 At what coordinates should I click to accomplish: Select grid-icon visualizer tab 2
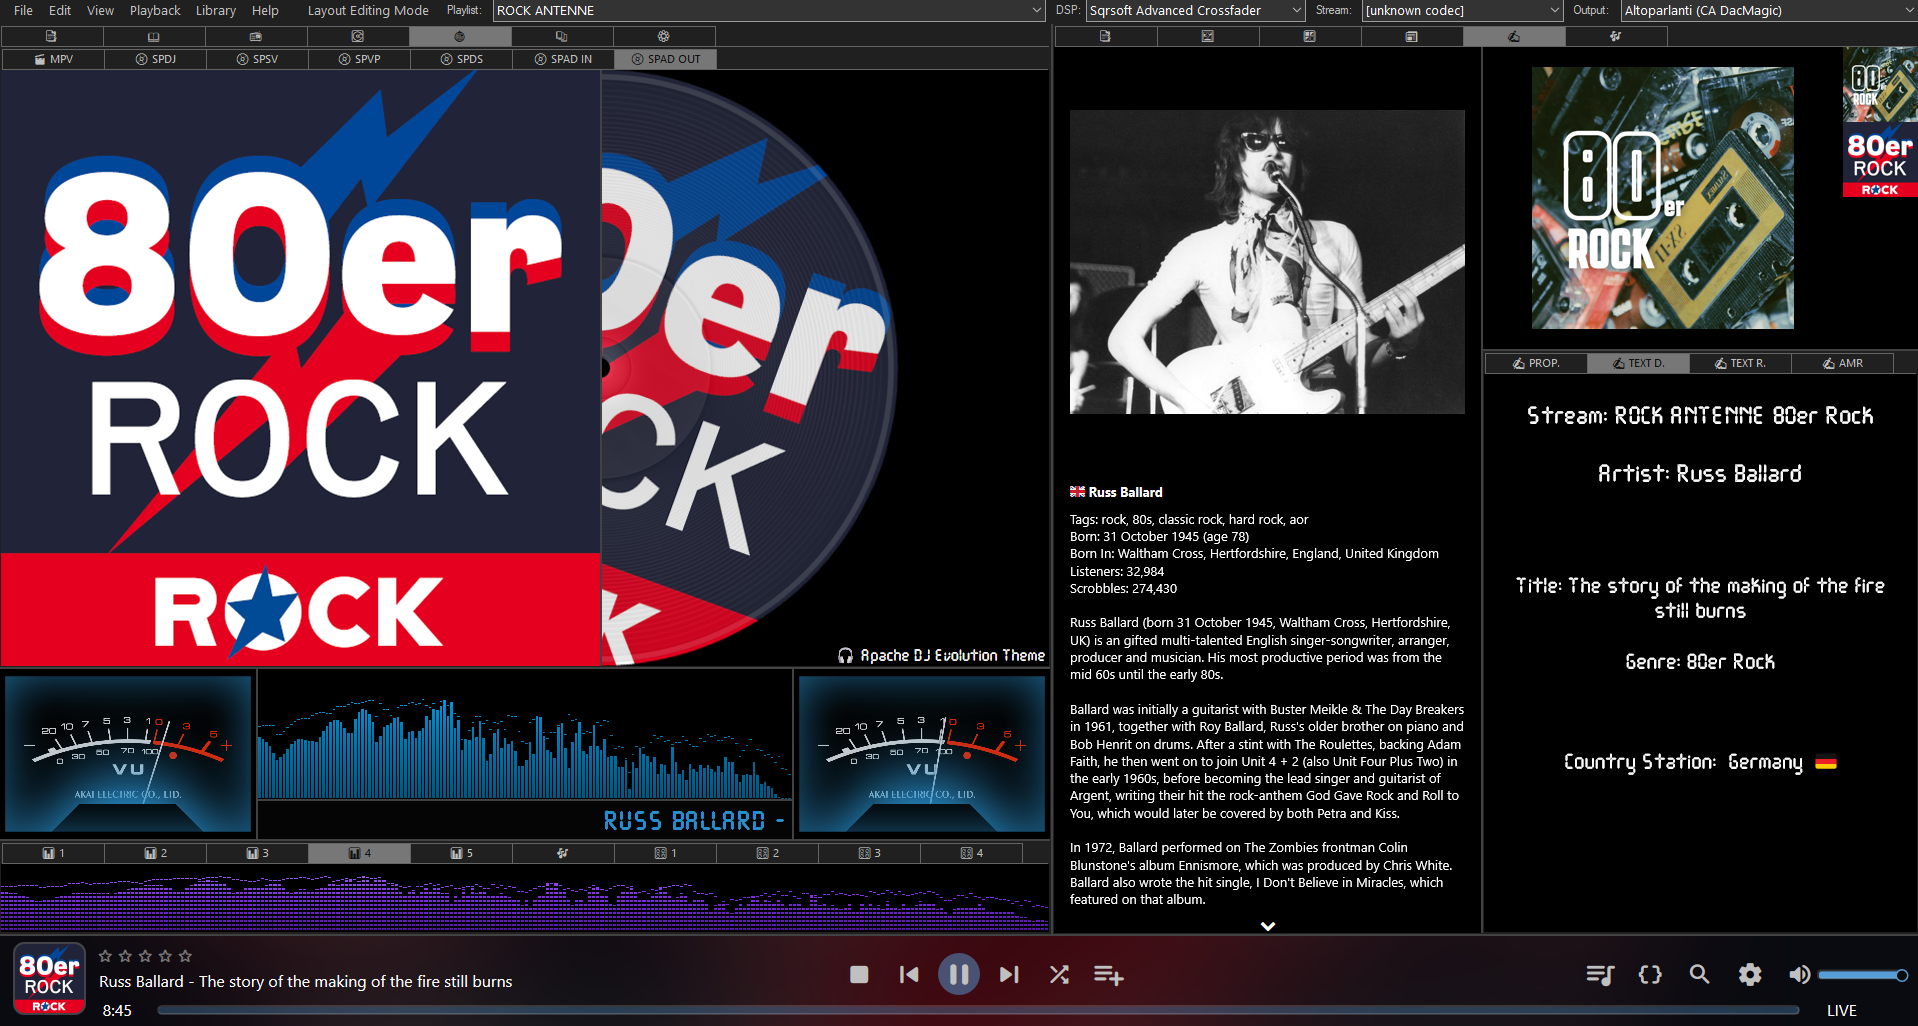tap(767, 853)
